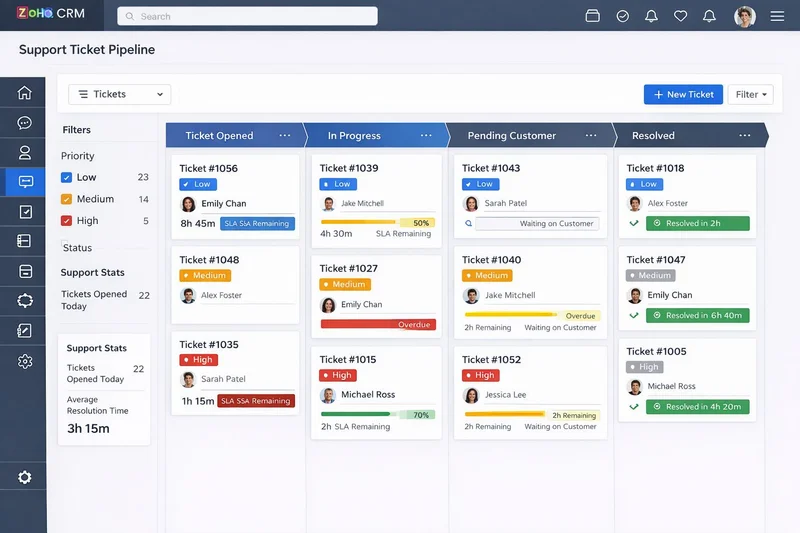This screenshot has height=533, width=800.
Task: Click High priority tag on Ticket #1052
Action: (481, 375)
